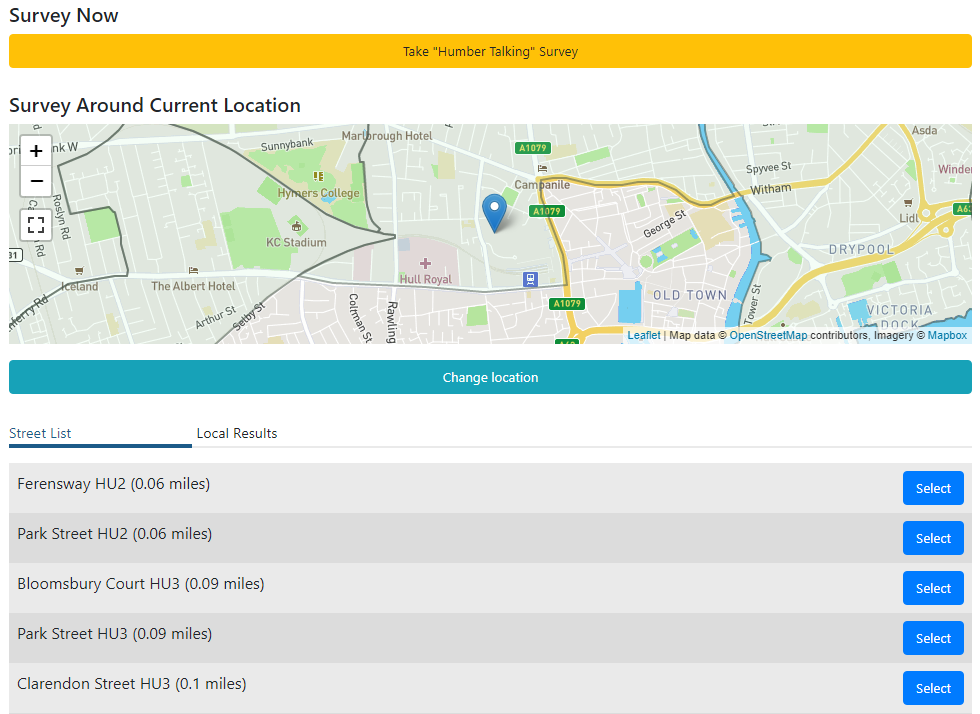The width and height of the screenshot is (980, 714).
Task: Click the Hymers College map icon
Action: click(319, 177)
